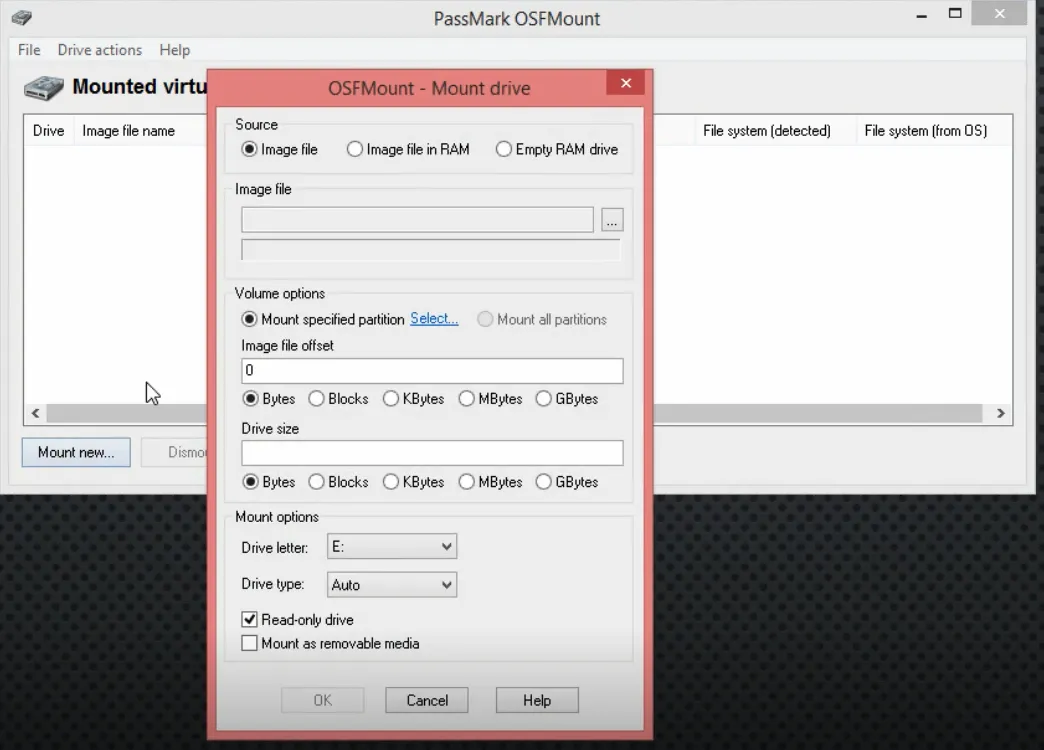Choose MBytes for image file offset
Viewport: 1044px width, 750px height.
click(467, 399)
